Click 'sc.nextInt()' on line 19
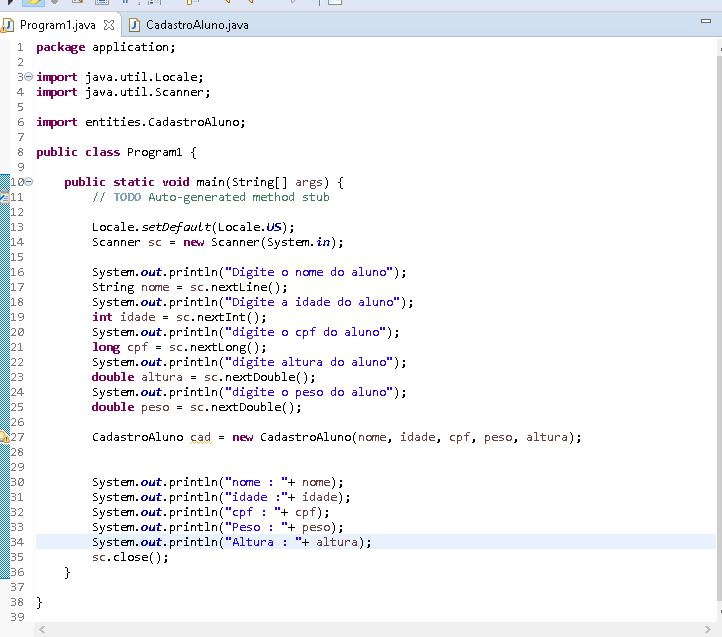 [217, 317]
